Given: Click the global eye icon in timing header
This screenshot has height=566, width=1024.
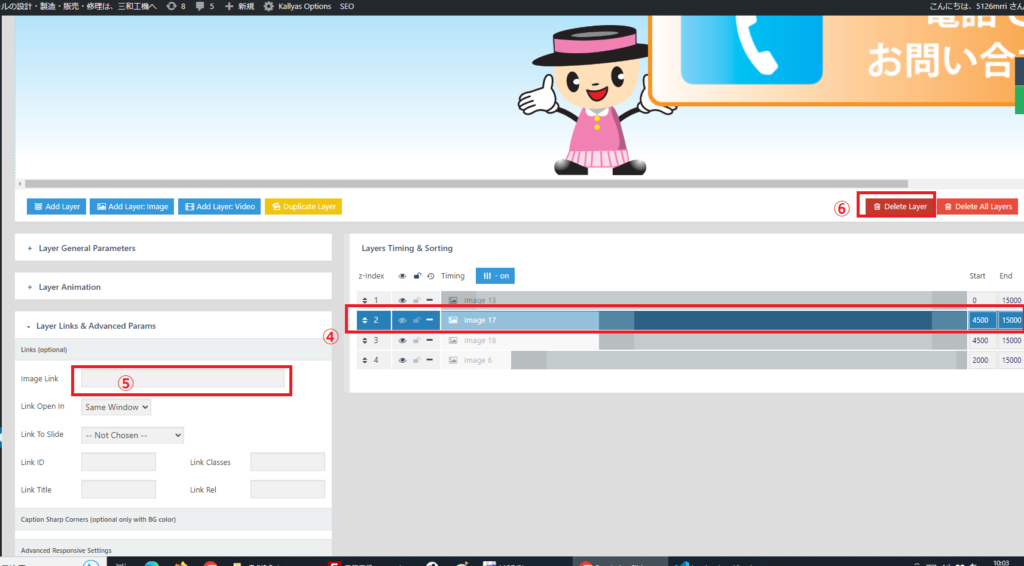Looking at the screenshot, I should coord(402,276).
